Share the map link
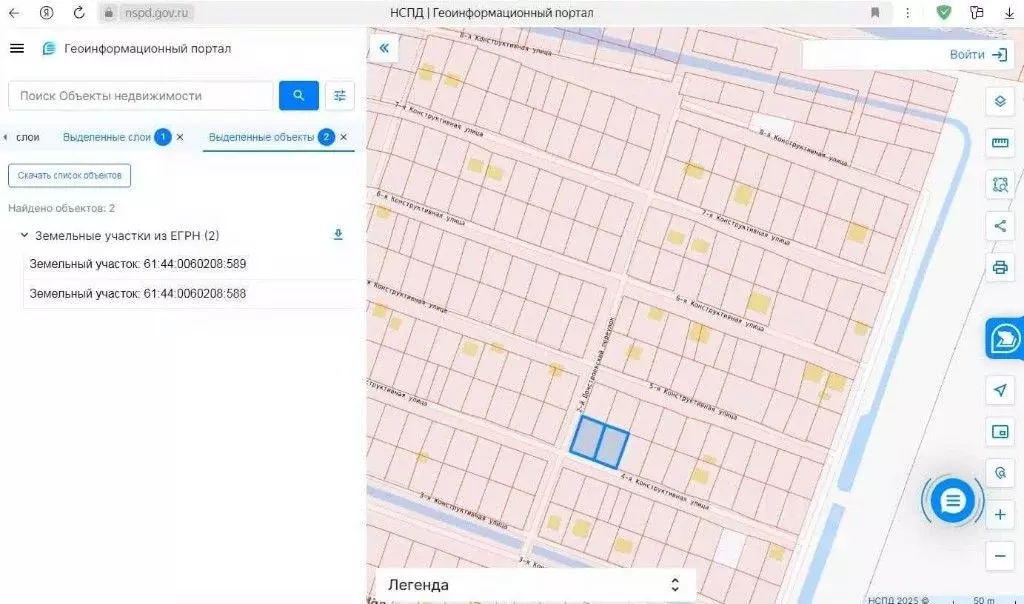This screenshot has height=604, width=1024. click(x=1000, y=226)
